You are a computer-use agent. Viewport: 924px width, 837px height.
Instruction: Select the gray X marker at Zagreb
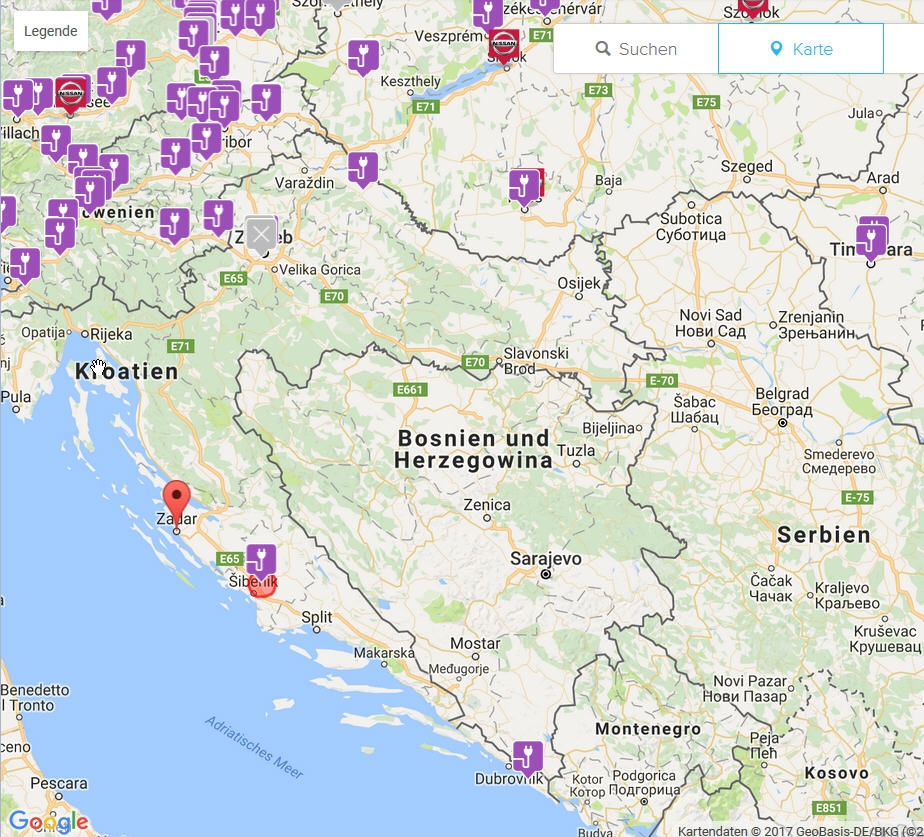pos(261,235)
